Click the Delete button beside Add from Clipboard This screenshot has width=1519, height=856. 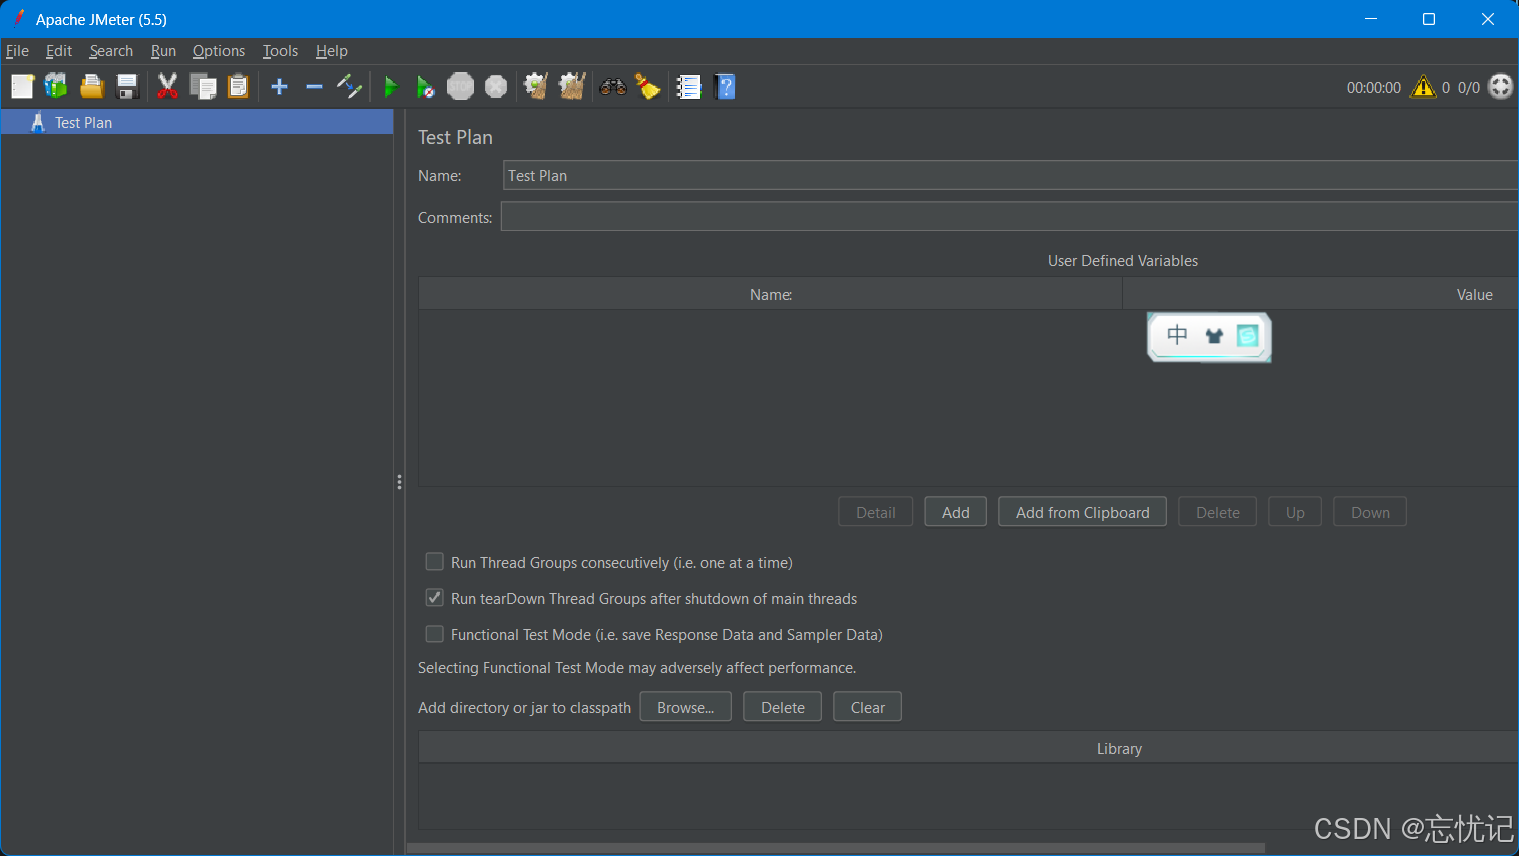pos(1217,512)
